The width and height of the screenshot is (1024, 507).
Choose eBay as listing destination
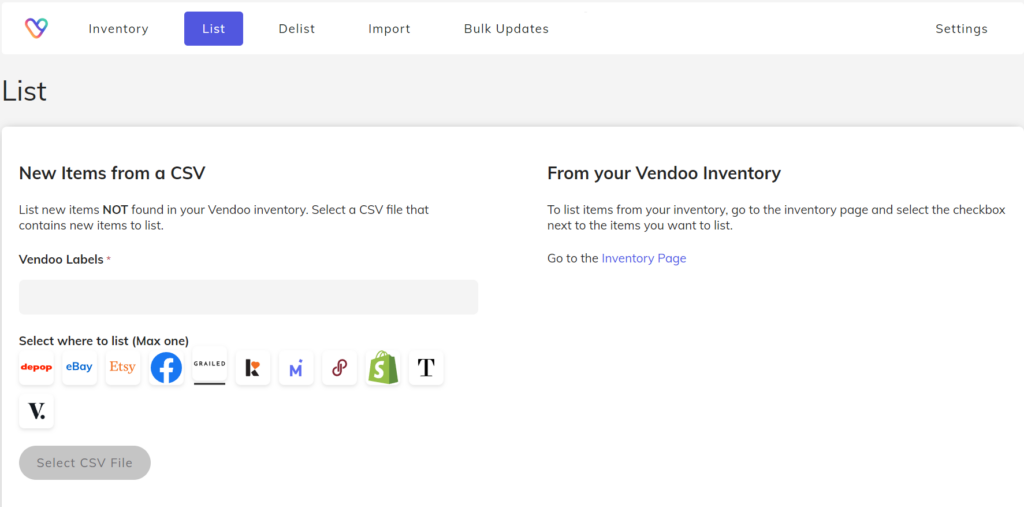tap(79, 368)
